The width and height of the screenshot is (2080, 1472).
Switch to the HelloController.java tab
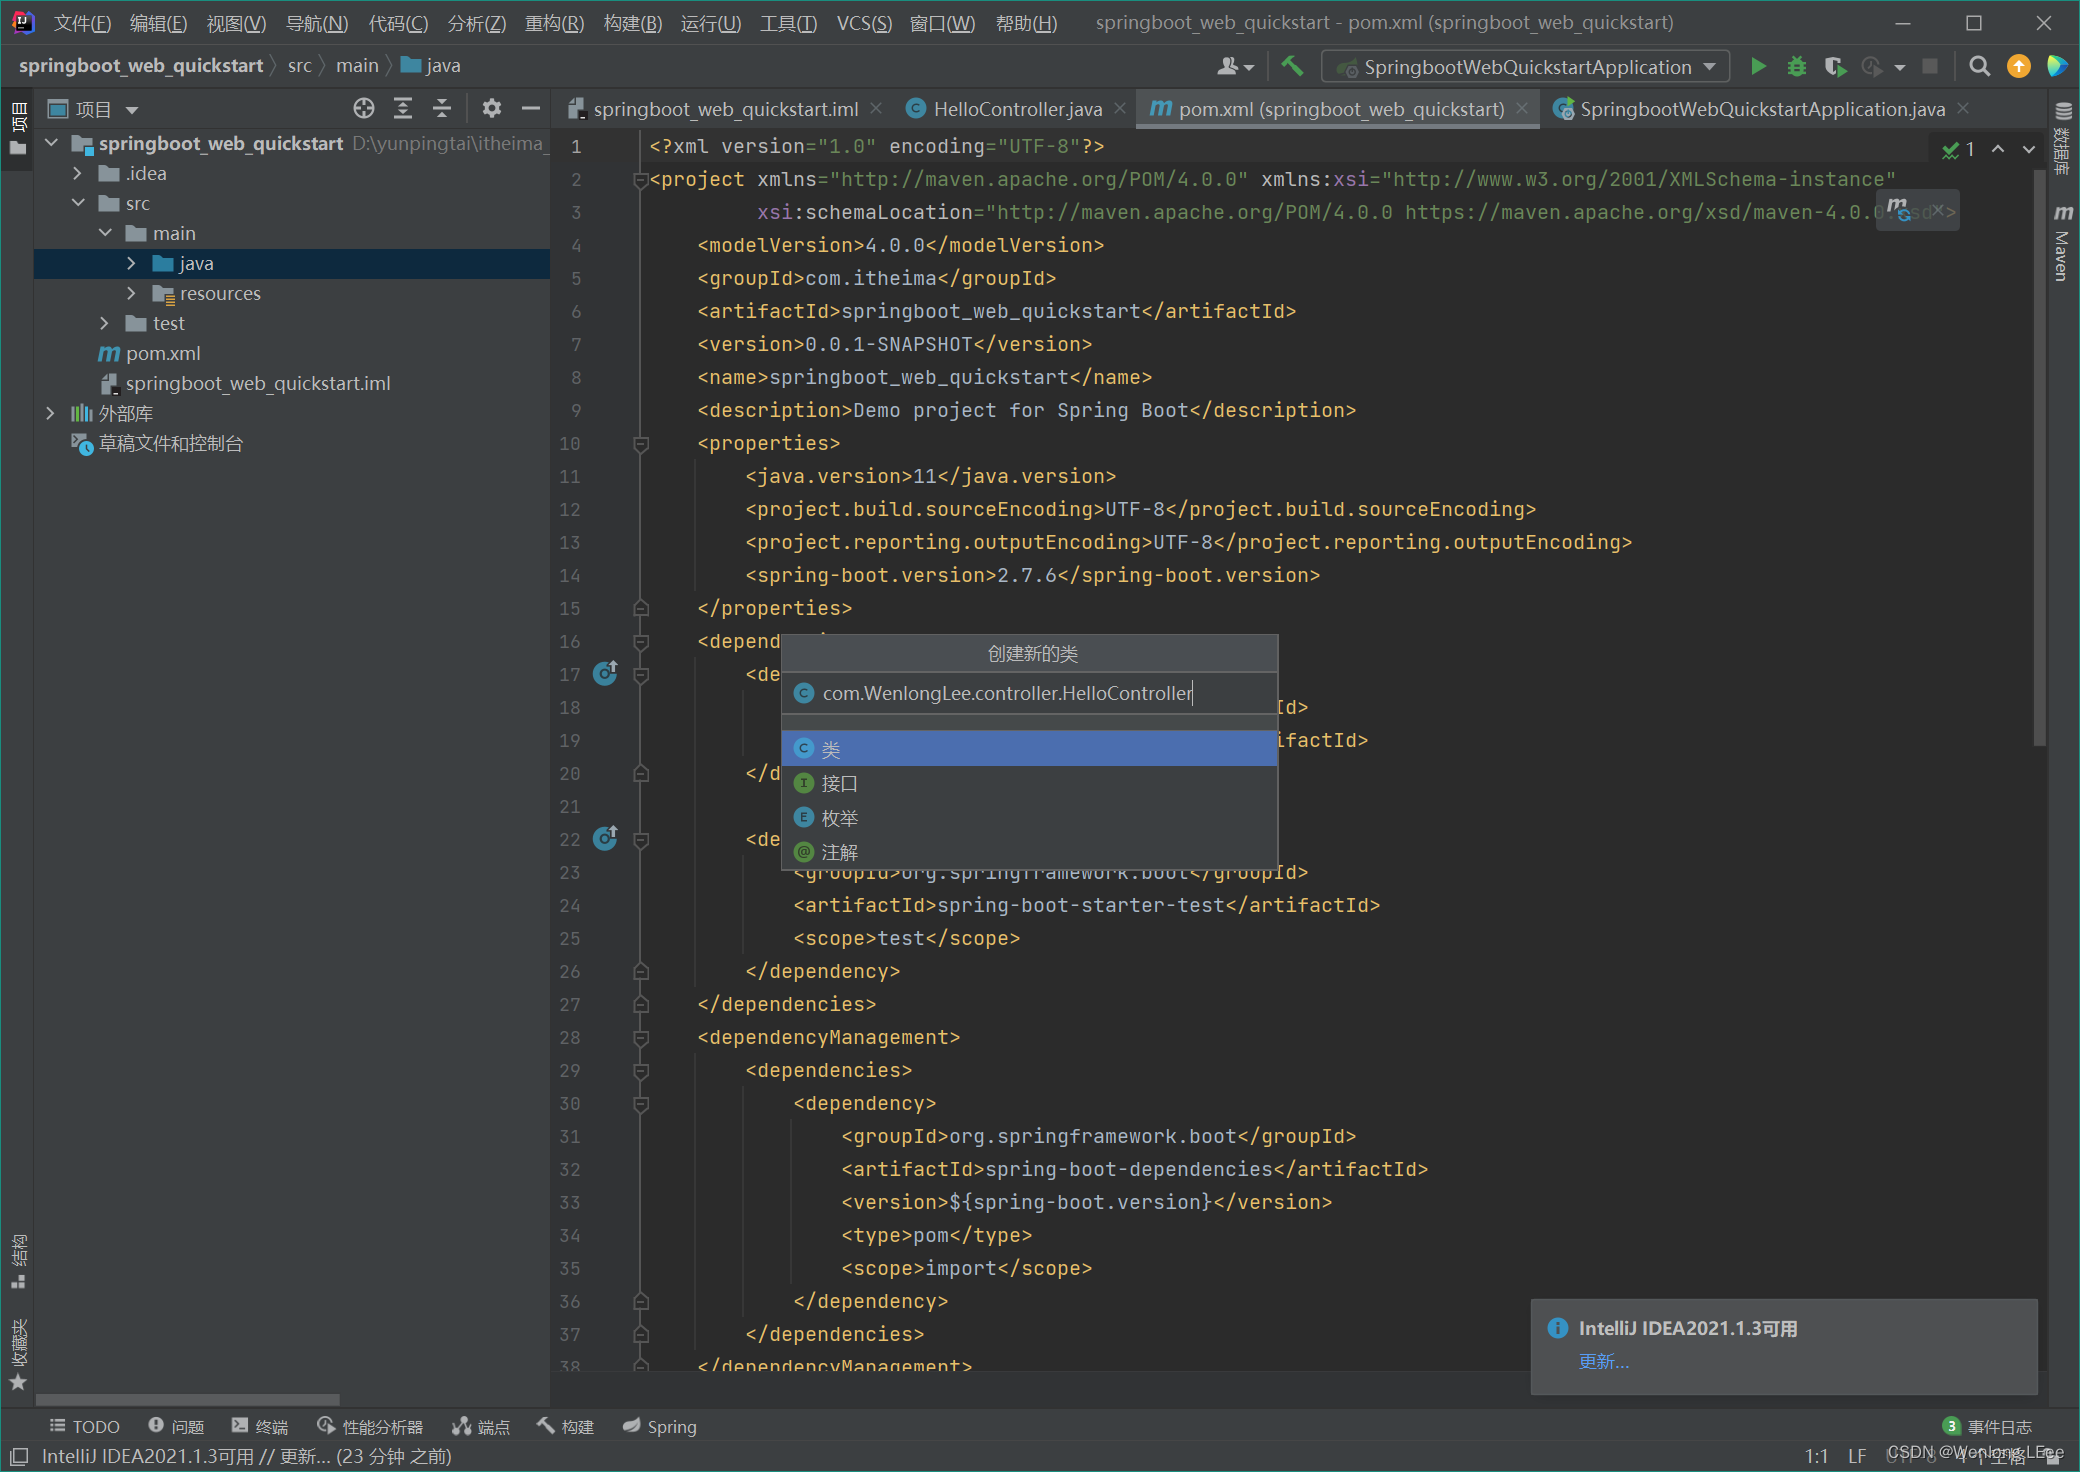pyautogui.click(x=1016, y=108)
